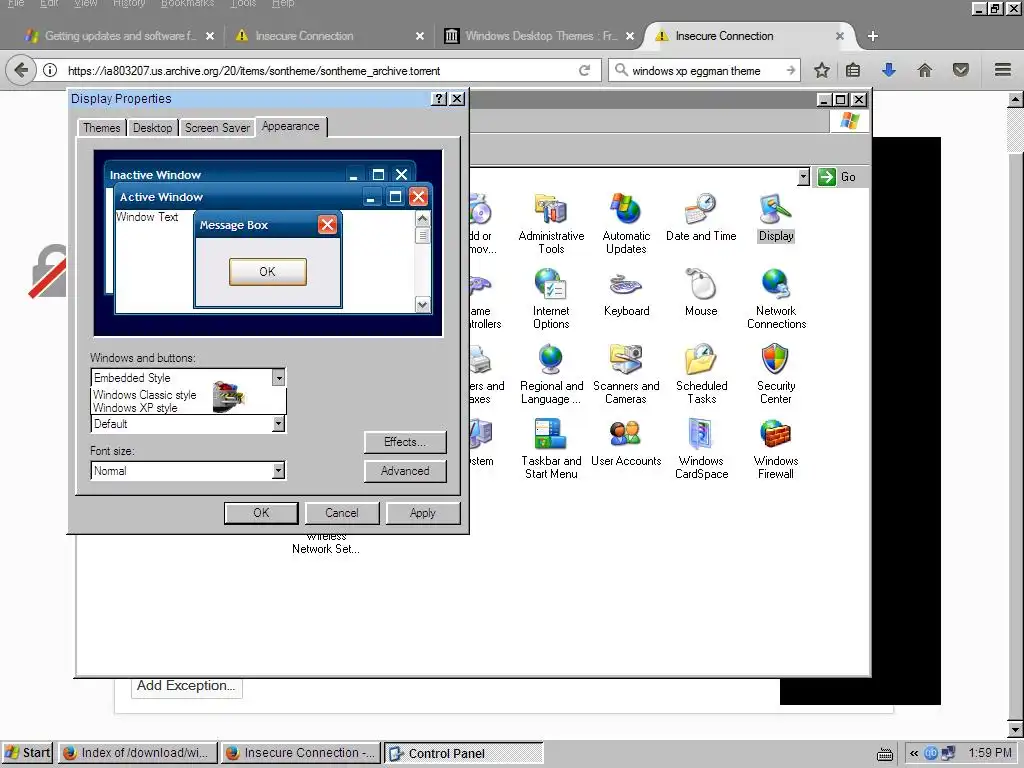
Task: Open Windows CardSpace icon
Action: (701, 449)
